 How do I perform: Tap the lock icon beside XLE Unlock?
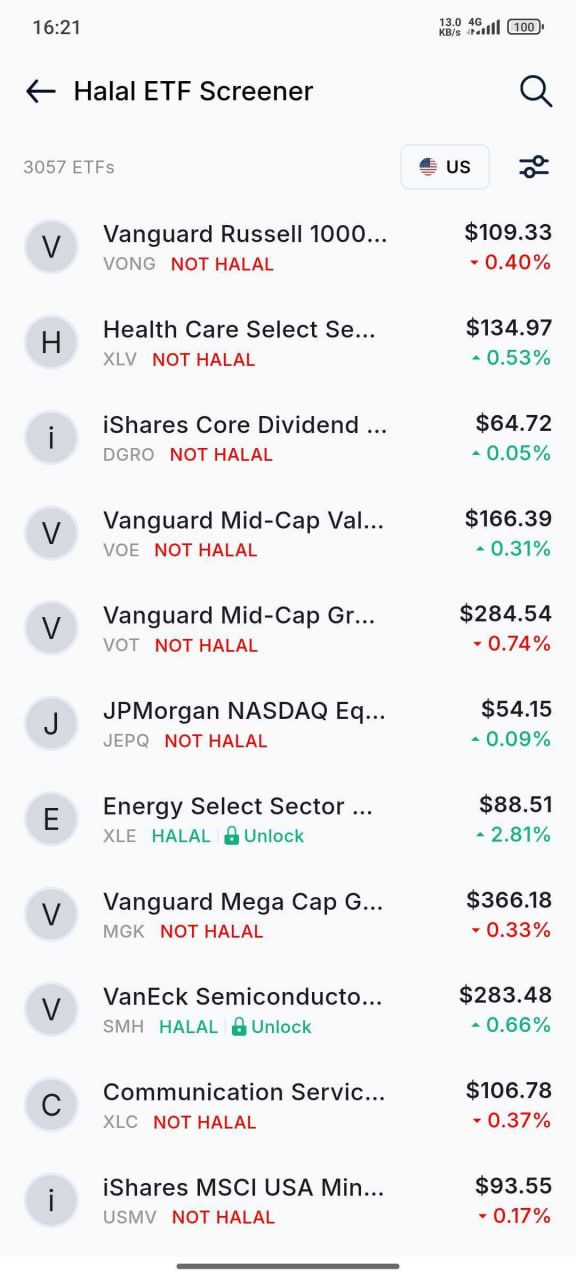(x=231, y=836)
